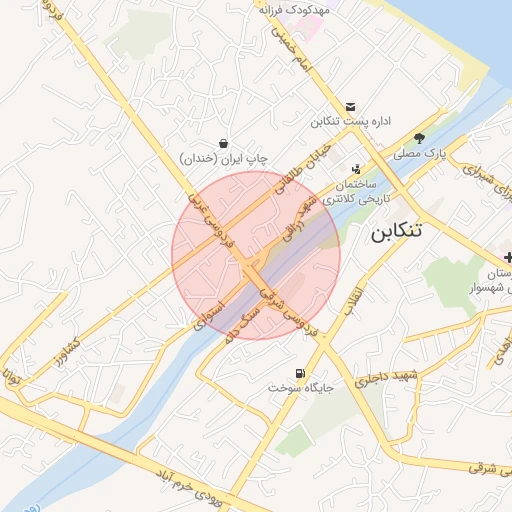Click the tree icon for پارک مصلی
The image size is (512, 512).
click(419, 138)
